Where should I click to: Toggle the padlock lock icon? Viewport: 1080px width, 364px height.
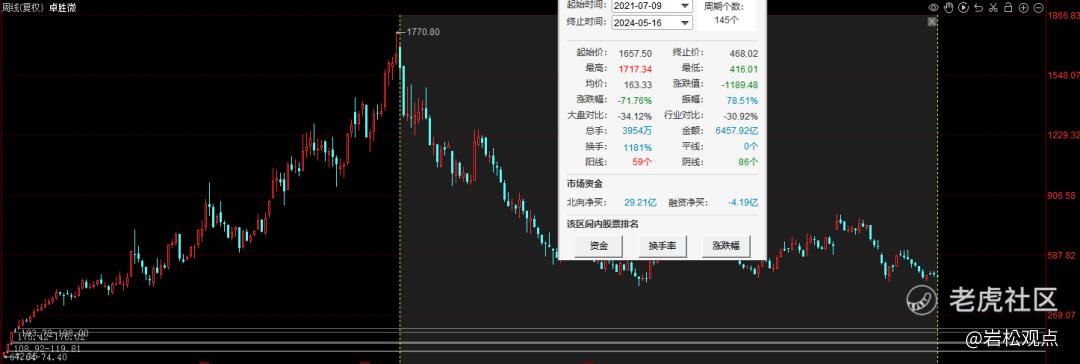(1008, 8)
